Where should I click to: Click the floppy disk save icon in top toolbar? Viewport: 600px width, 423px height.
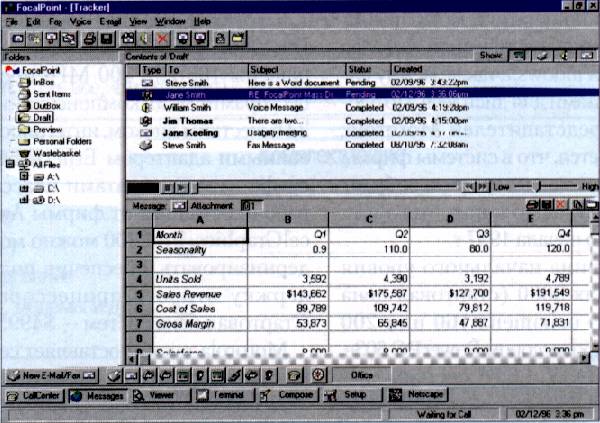click(x=106, y=39)
